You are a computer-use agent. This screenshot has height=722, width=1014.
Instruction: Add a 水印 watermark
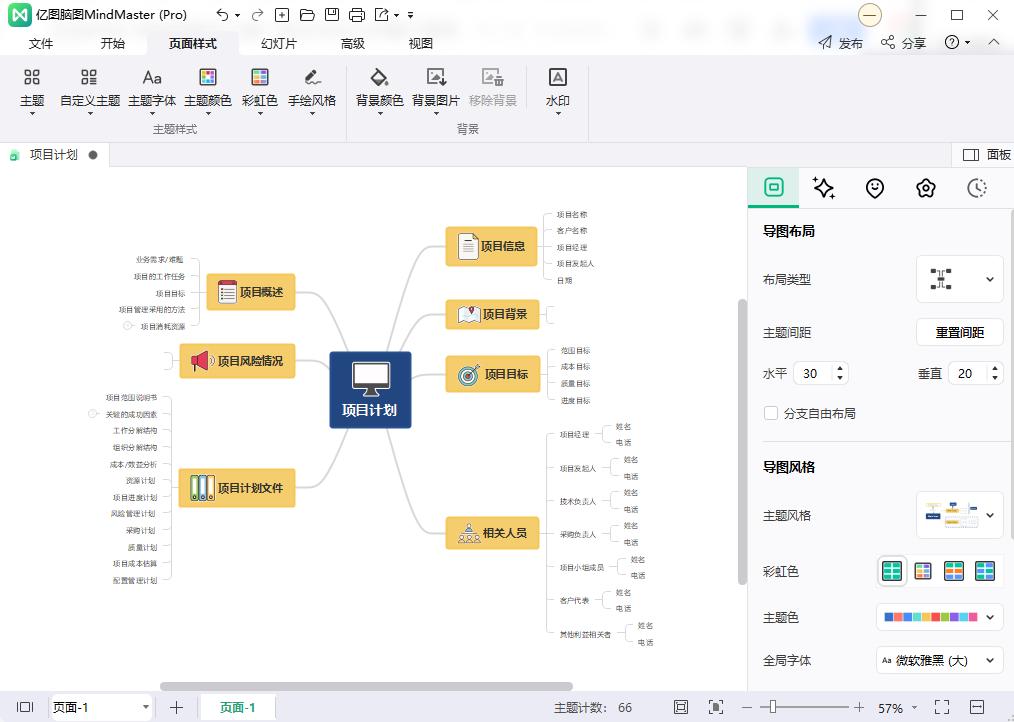coord(557,88)
